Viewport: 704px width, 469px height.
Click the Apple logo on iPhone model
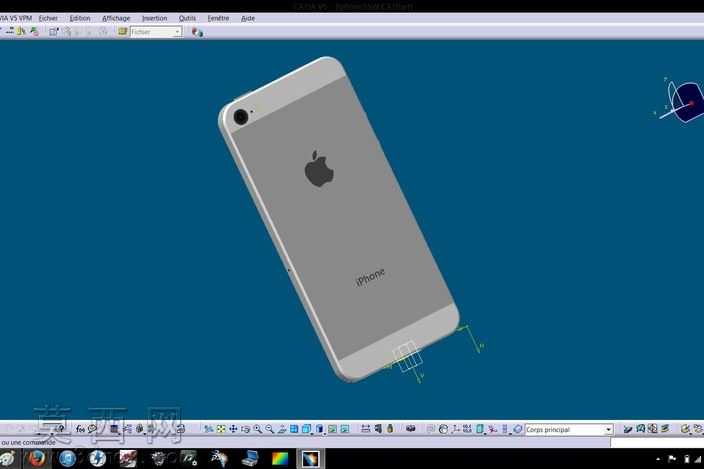pos(319,169)
